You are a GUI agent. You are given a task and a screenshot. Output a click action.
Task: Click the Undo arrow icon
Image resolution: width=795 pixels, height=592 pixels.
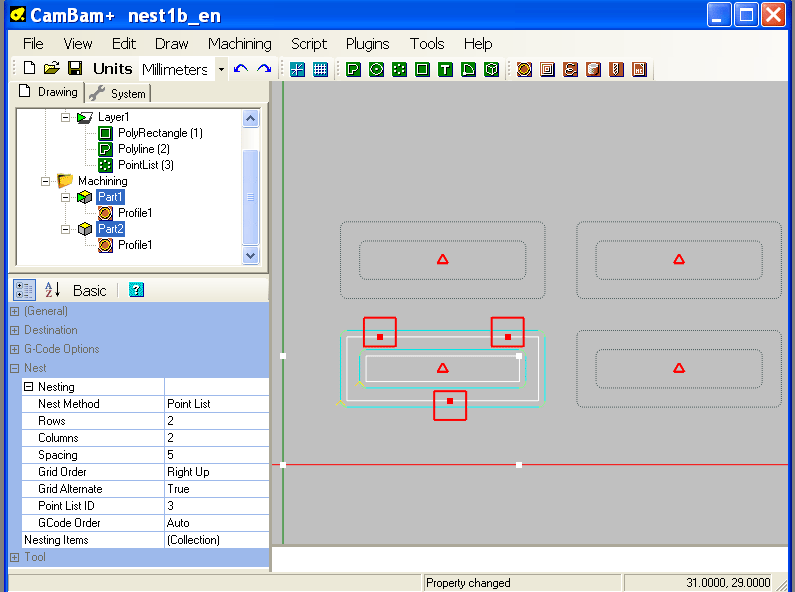point(240,69)
